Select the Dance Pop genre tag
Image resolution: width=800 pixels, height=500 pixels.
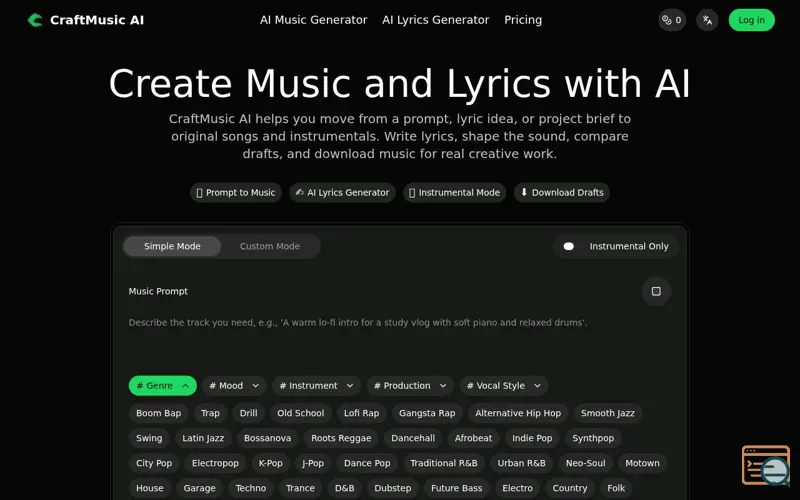click(367, 463)
